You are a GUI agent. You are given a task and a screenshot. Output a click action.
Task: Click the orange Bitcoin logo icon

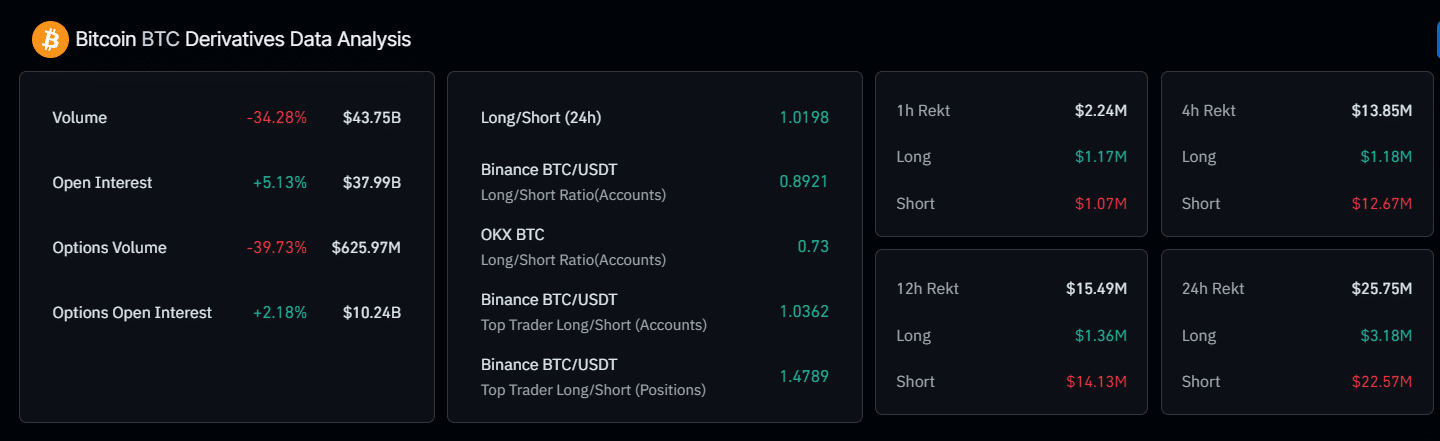pyautogui.click(x=50, y=40)
